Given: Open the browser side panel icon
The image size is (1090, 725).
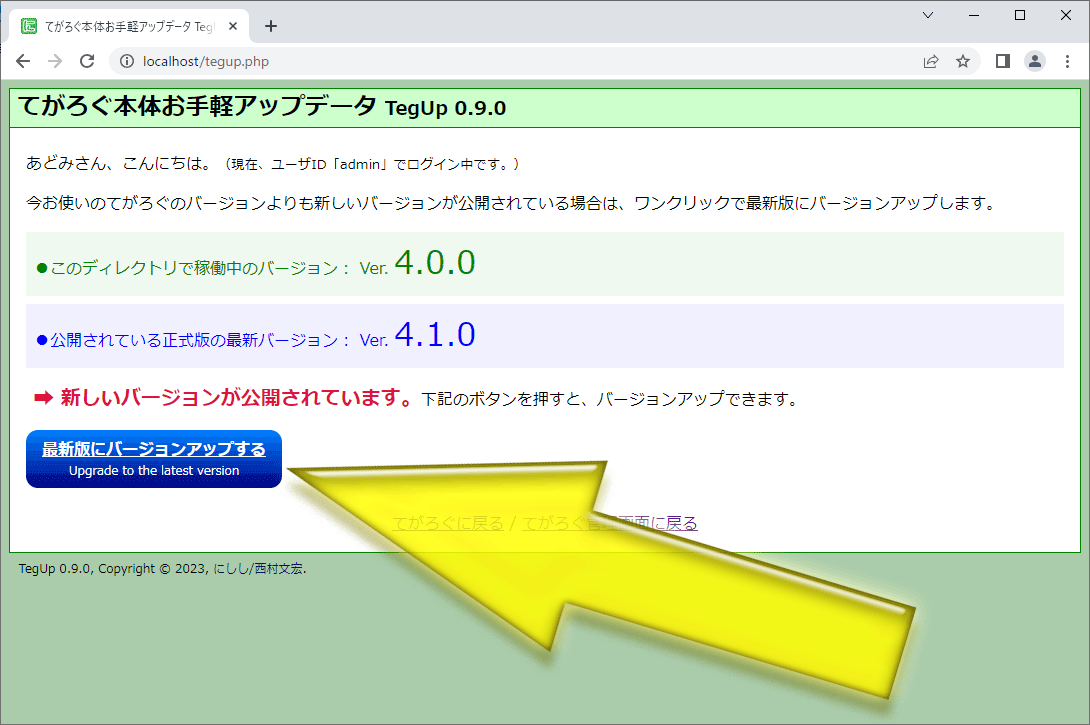Looking at the screenshot, I should coord(1002,61).
